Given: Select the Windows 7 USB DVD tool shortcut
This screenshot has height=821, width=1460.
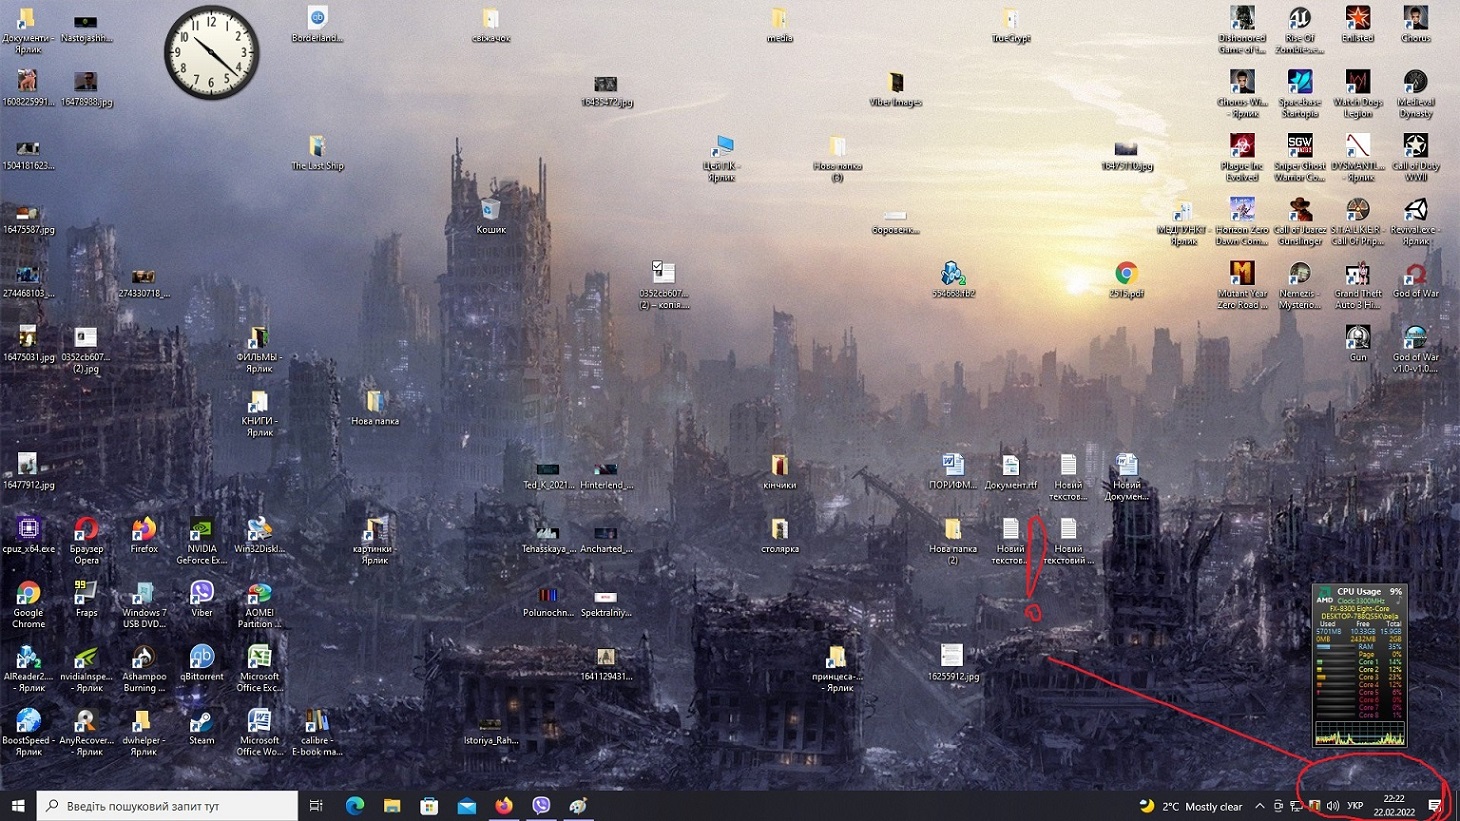Looking at the screenshot, I should pos(144,605).
